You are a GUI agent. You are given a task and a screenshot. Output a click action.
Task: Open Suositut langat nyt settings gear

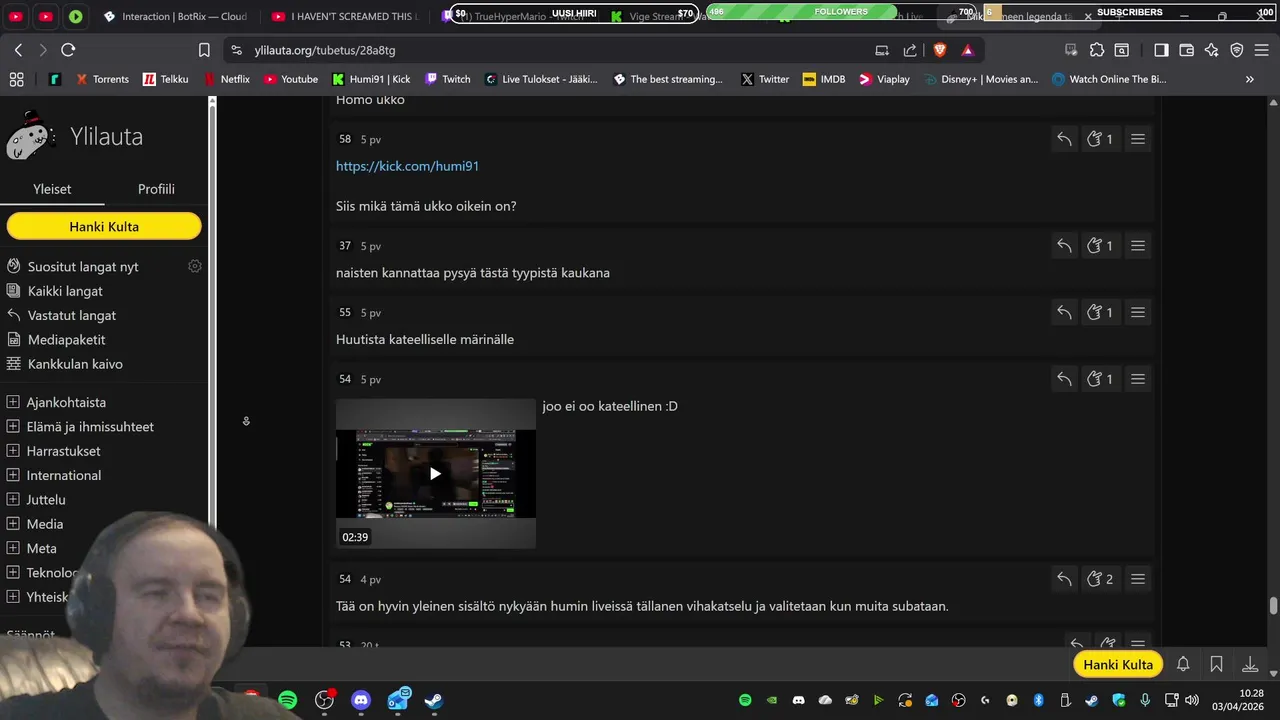pyautogui.click(x=195, y=266)
